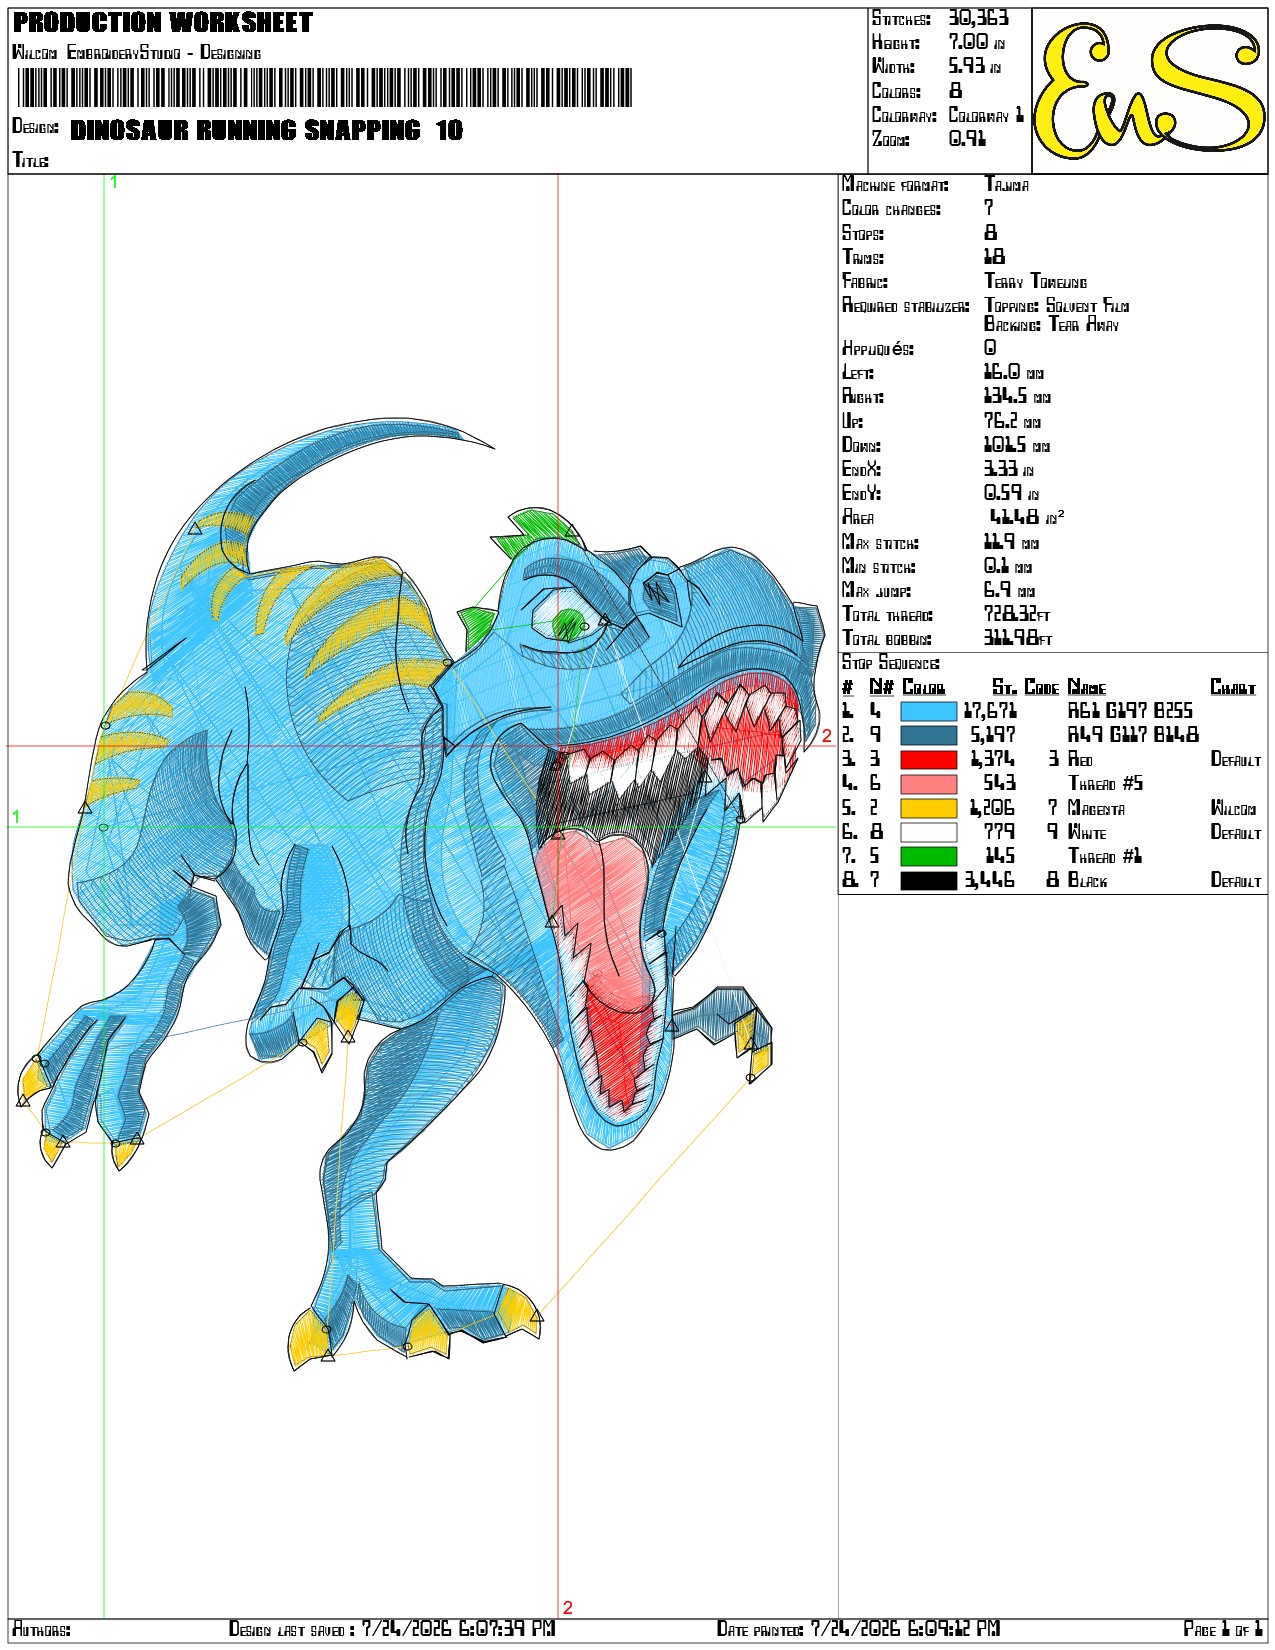Screen dimensions: 1275x1650
Task: Select the Right value '134.5 mm'
Action: (1017, 396)
